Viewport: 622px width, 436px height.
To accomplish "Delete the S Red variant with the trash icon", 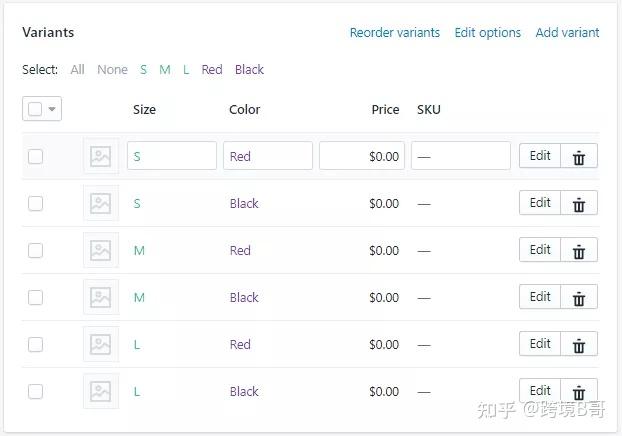I will coord(578,157).
